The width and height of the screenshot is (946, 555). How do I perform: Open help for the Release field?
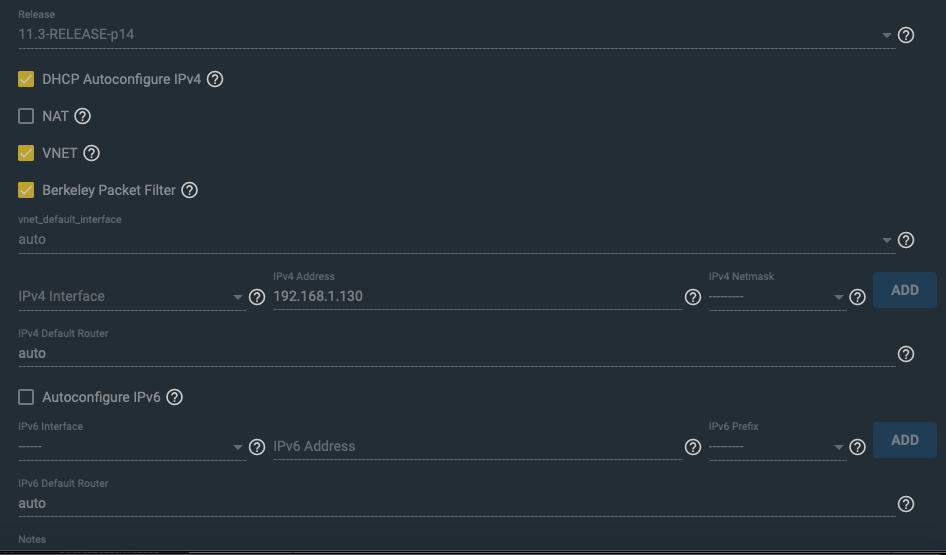pos(906,35)
